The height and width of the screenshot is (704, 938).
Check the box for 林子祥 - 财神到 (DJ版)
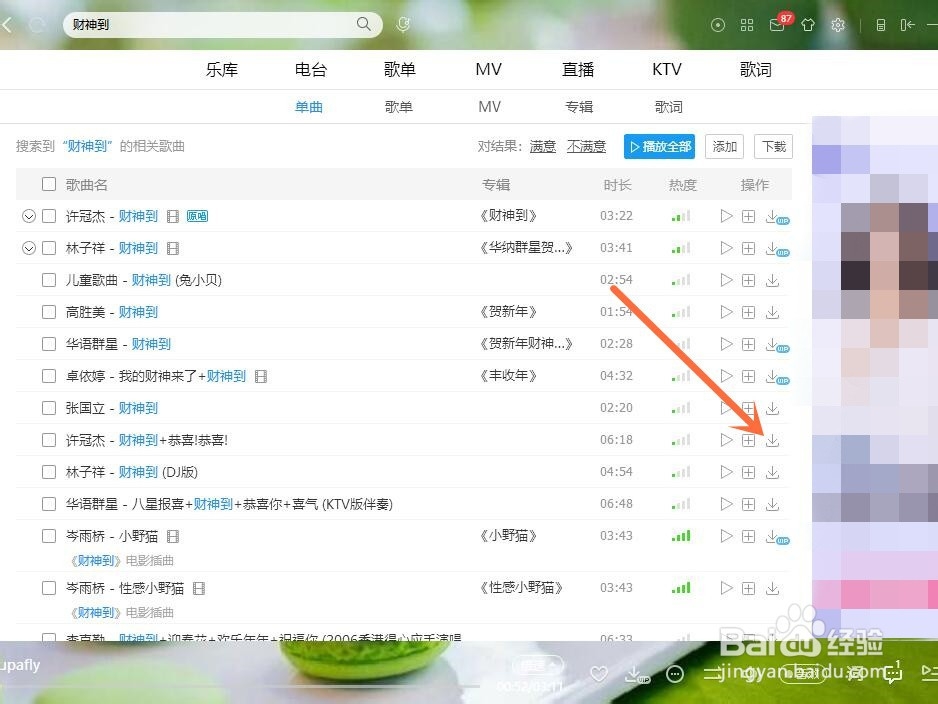pyautogui.click(x=49, y=472)
